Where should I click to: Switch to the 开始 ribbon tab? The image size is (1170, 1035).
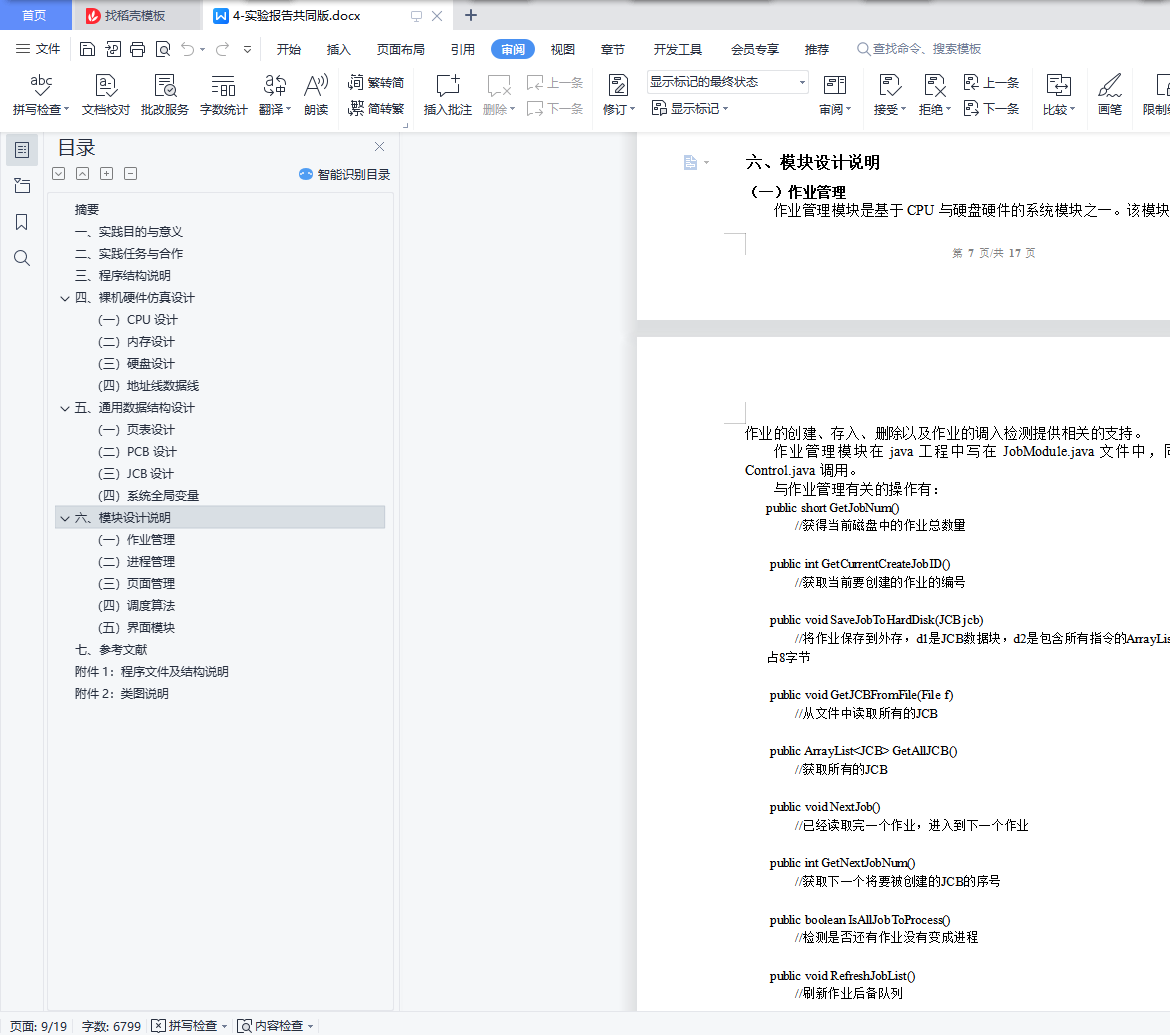[289, 49]
